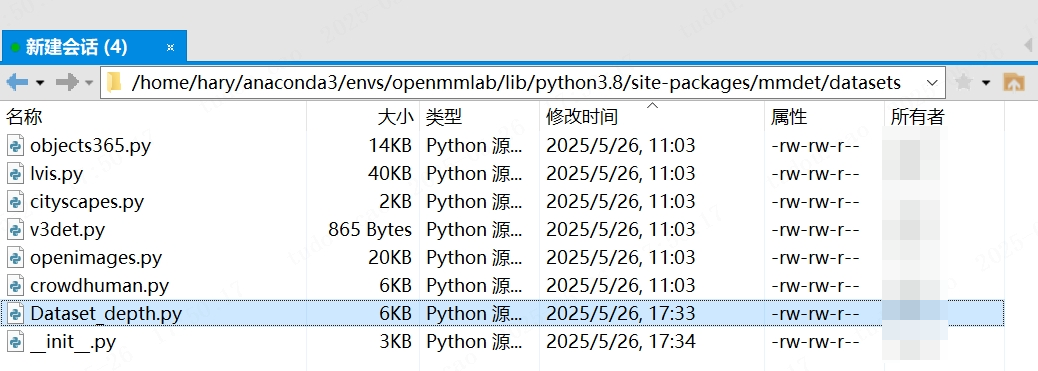Click the folder icon in path bar
This screenshot has height=371, width=1038.
click(x=115, y=82)
